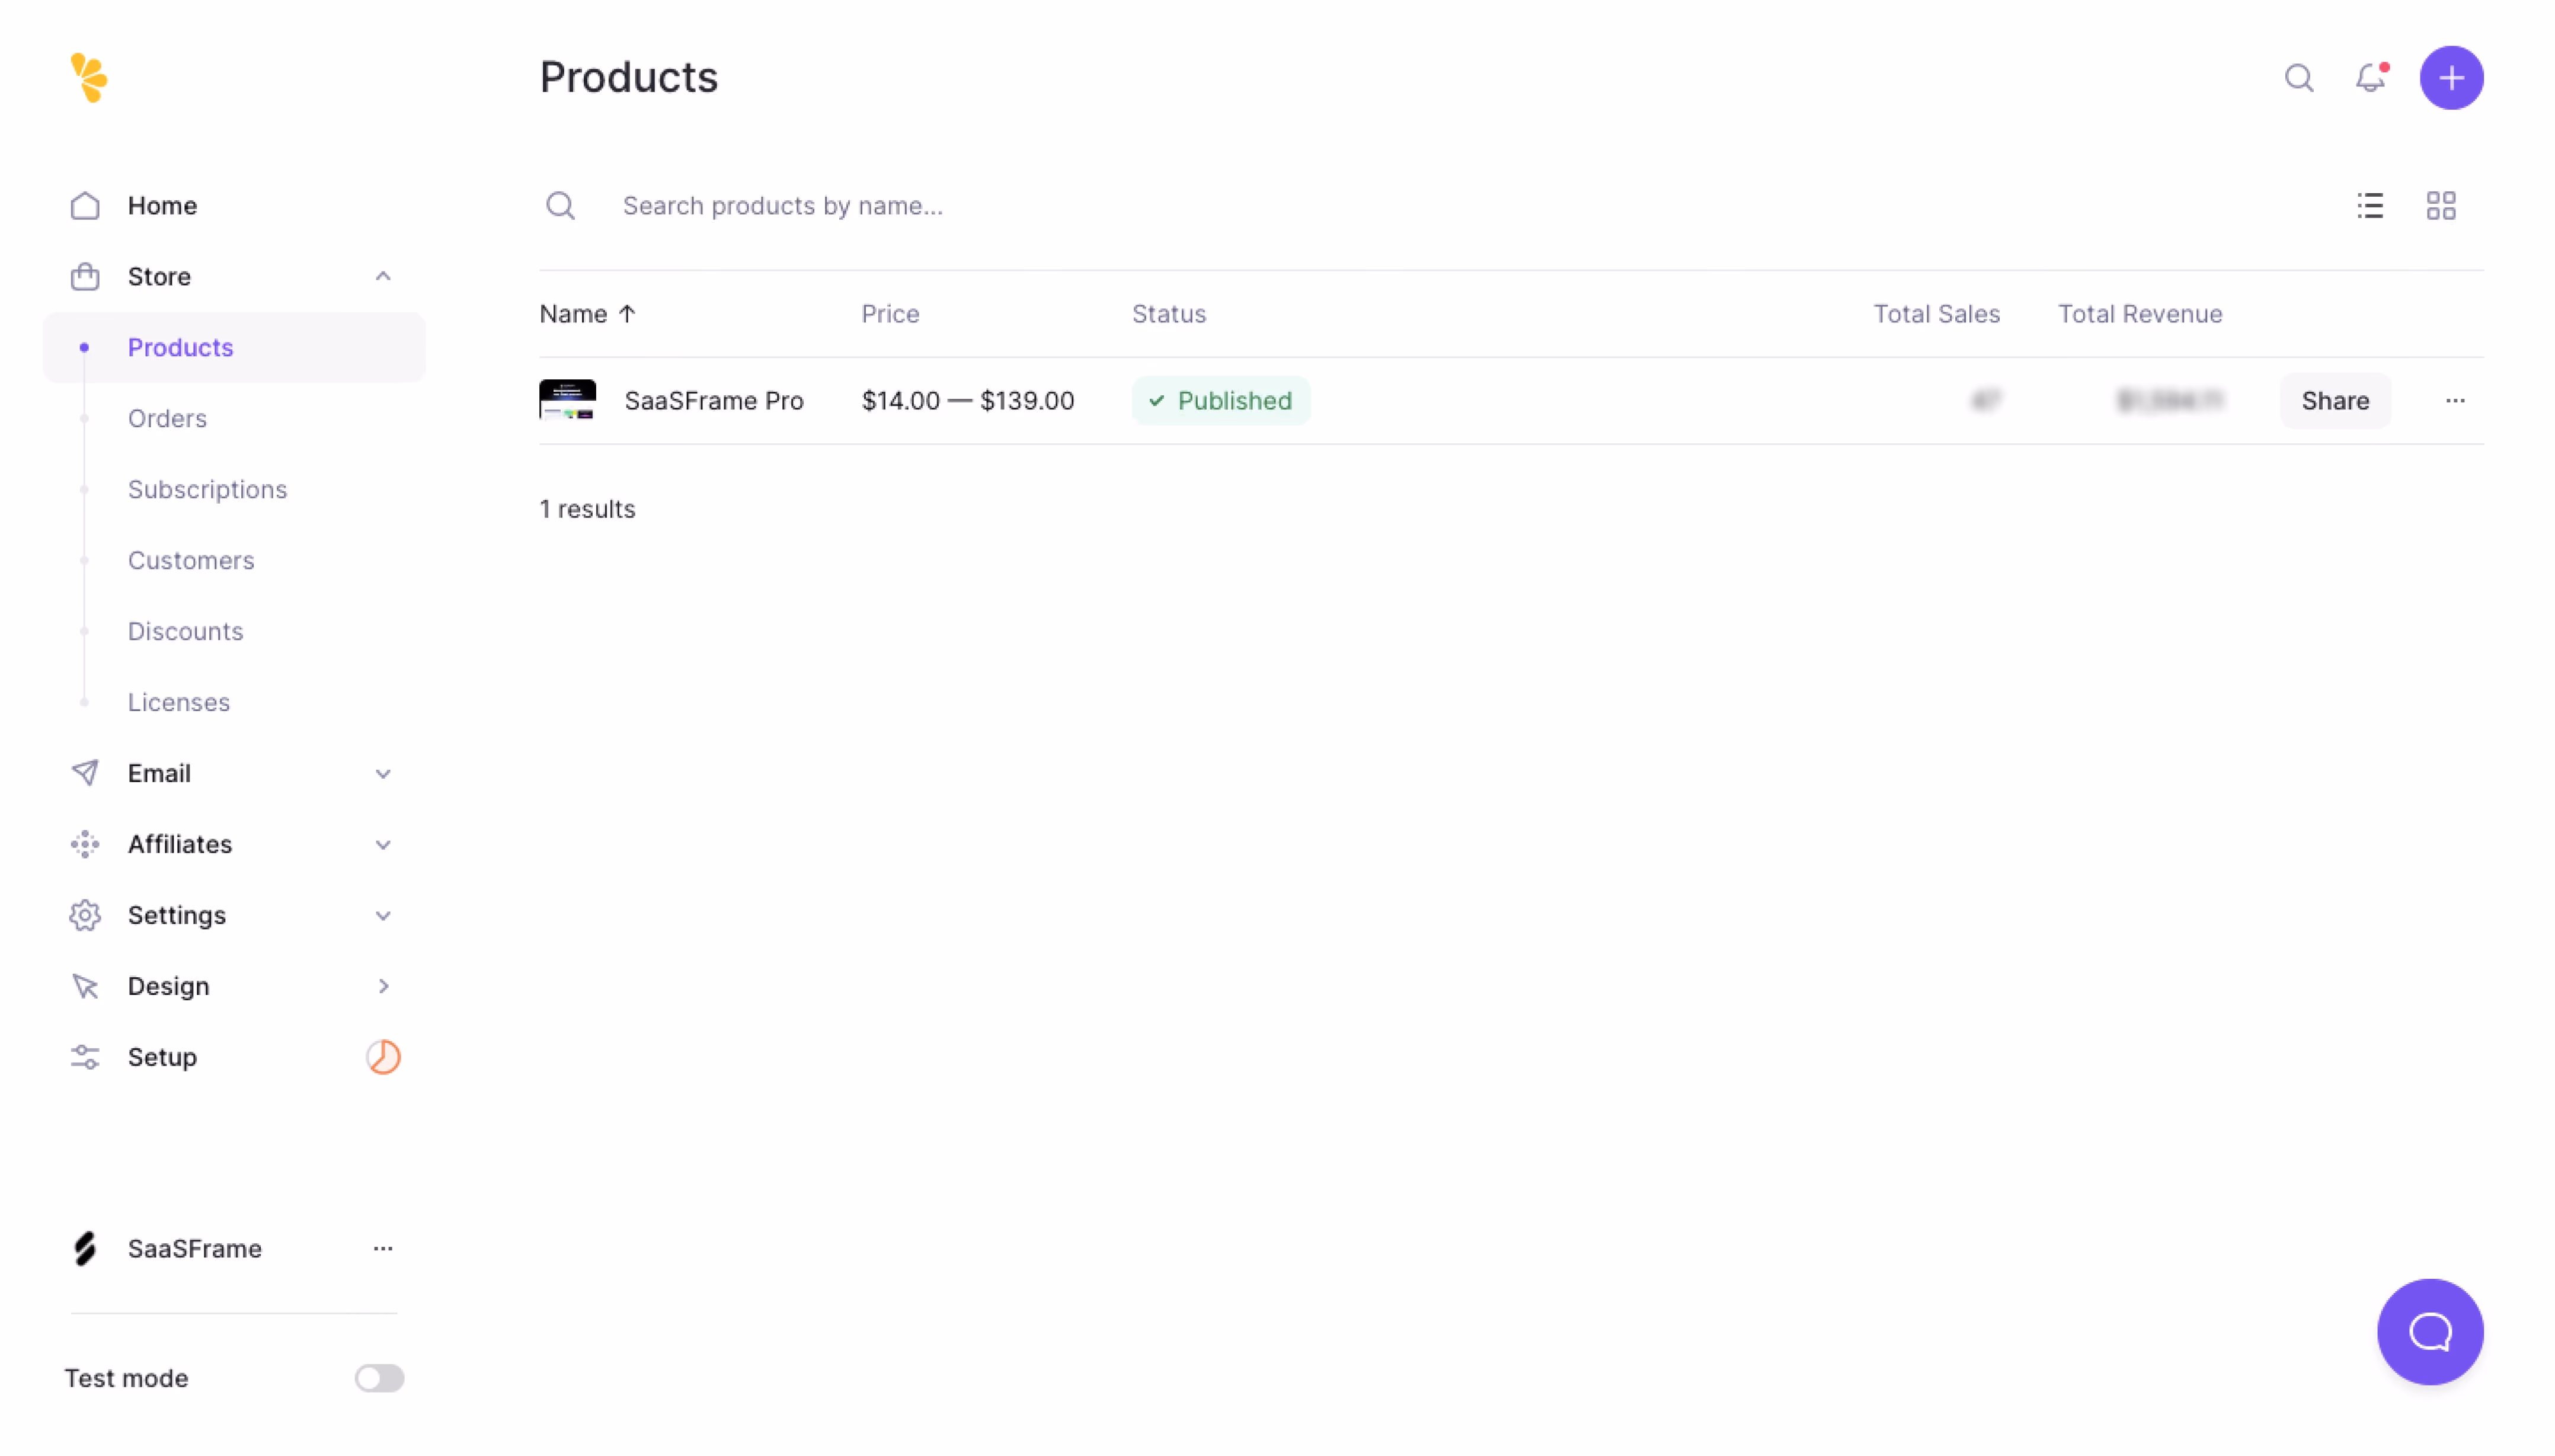Share the SaaSFrame Pro product
The image size is (2555, 1456).
click(x=2334, y=401)
